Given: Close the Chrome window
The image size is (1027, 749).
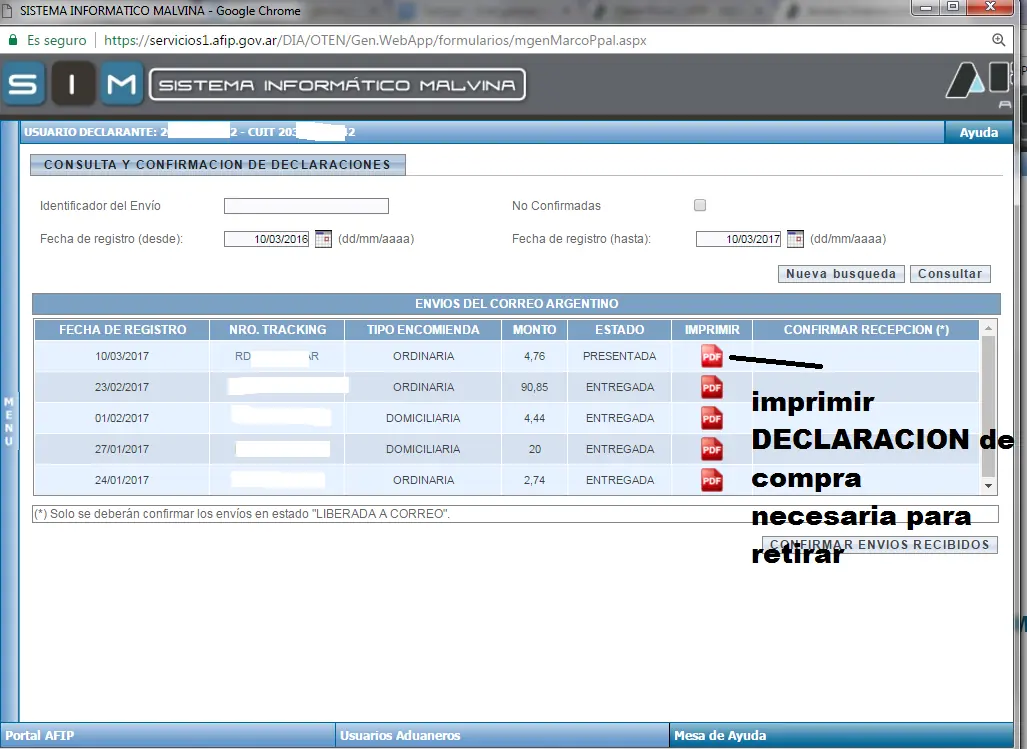Looking at the screenshot, I should click(990, 7).
